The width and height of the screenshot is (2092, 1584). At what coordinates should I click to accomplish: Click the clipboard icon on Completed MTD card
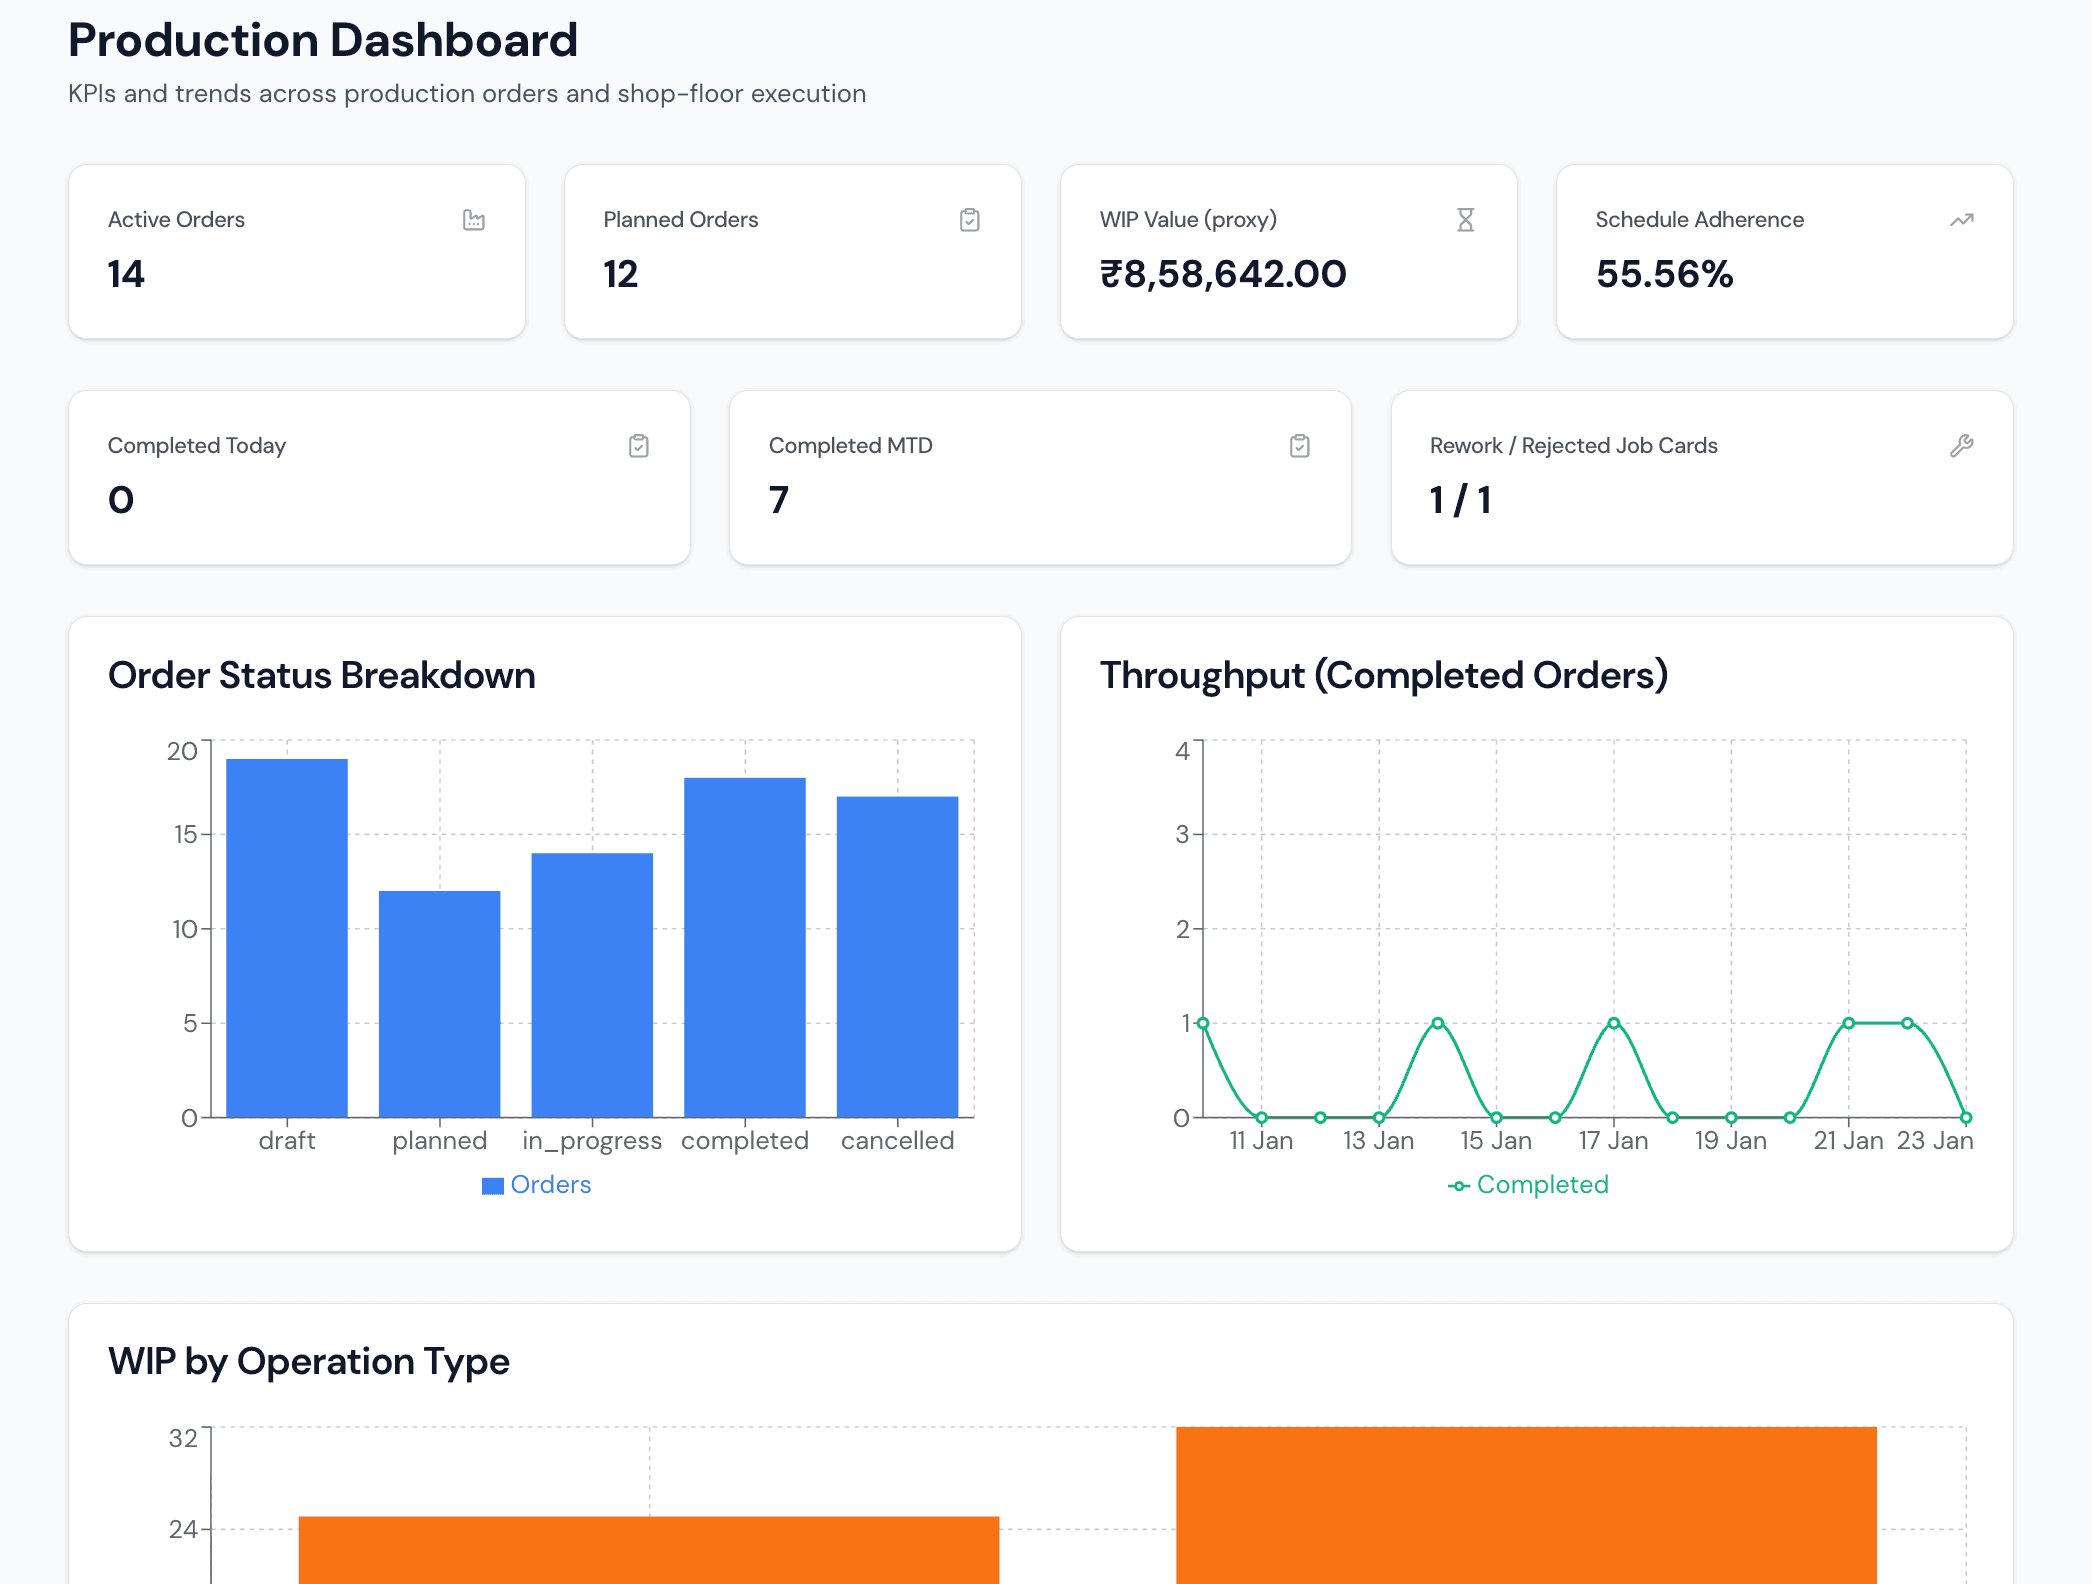(x=1298, y=445)
